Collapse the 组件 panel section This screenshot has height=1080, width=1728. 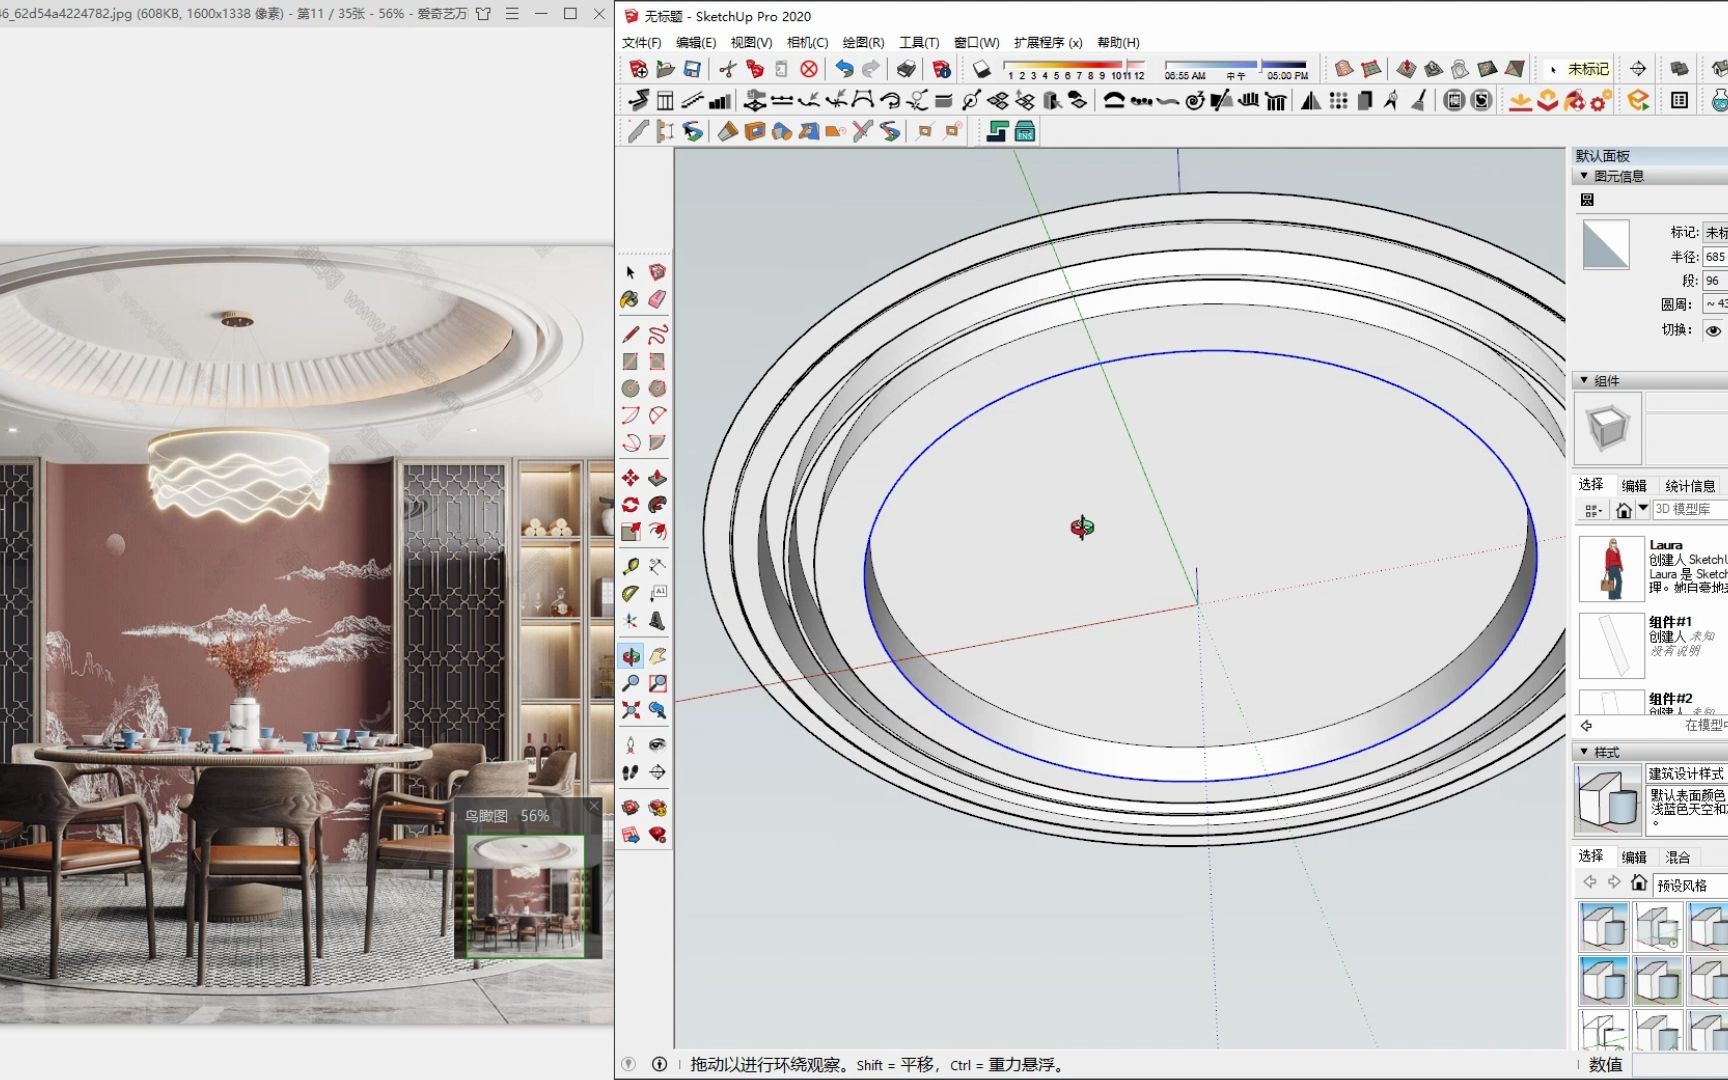[x=1584, y=381]
